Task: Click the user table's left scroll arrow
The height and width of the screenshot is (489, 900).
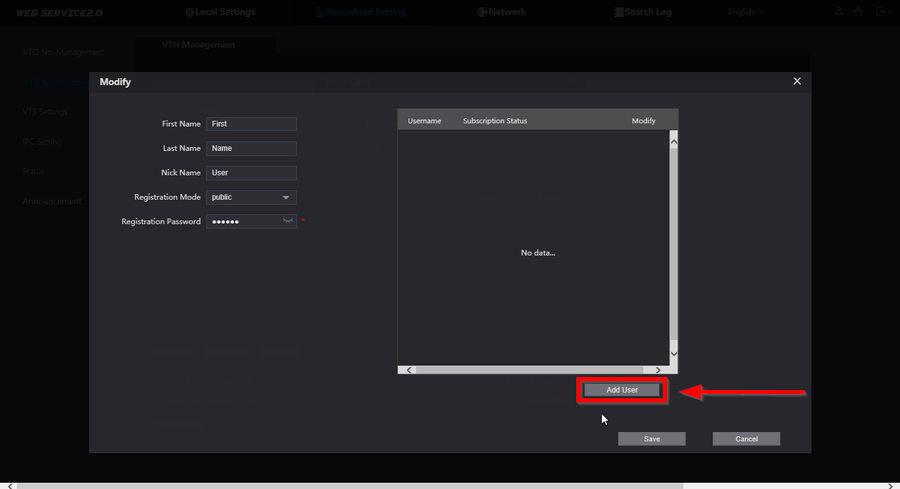Action: (409, 370)
